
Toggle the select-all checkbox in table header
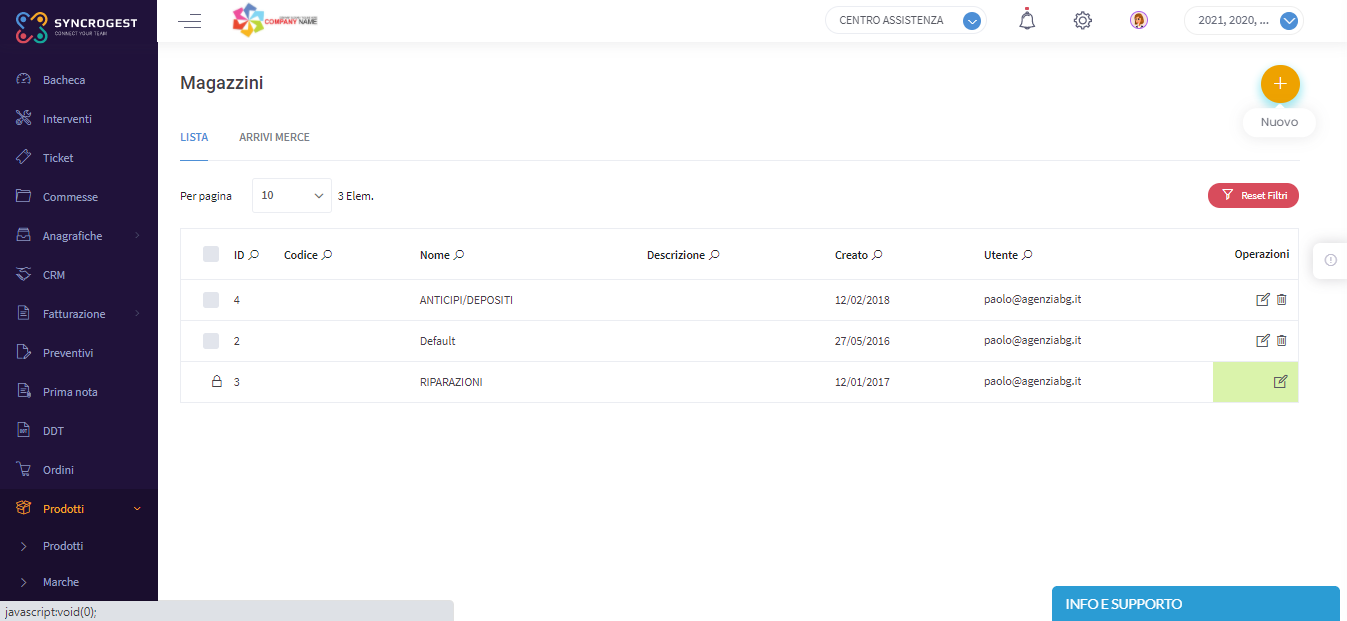tap(211, 255)
